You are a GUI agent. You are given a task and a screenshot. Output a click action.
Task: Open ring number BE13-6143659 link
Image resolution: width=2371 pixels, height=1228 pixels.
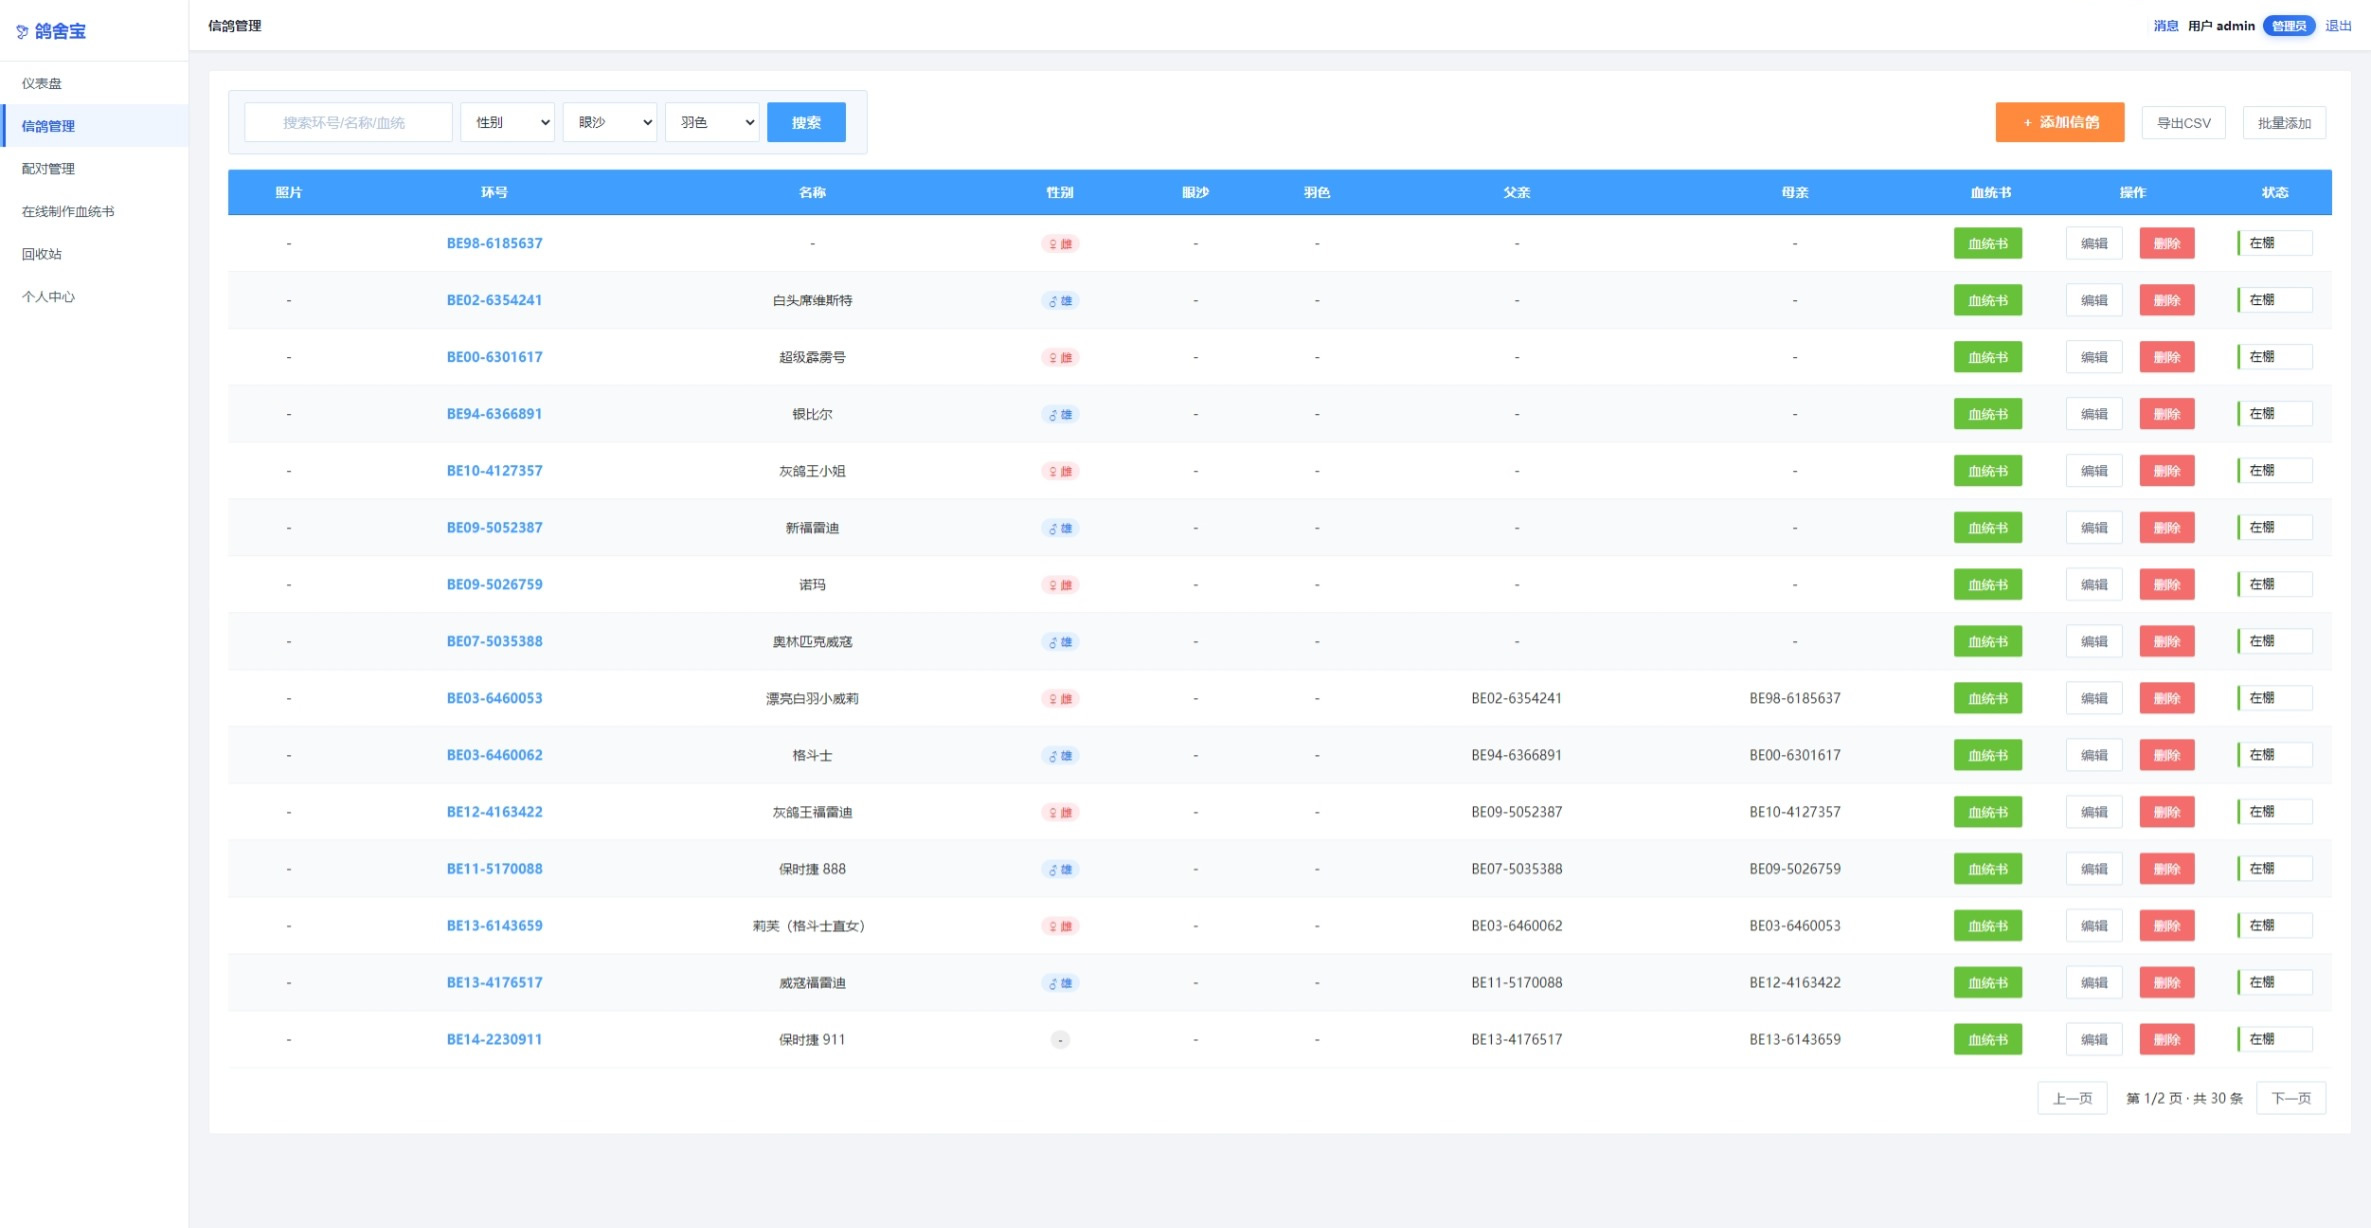point(494,926)
